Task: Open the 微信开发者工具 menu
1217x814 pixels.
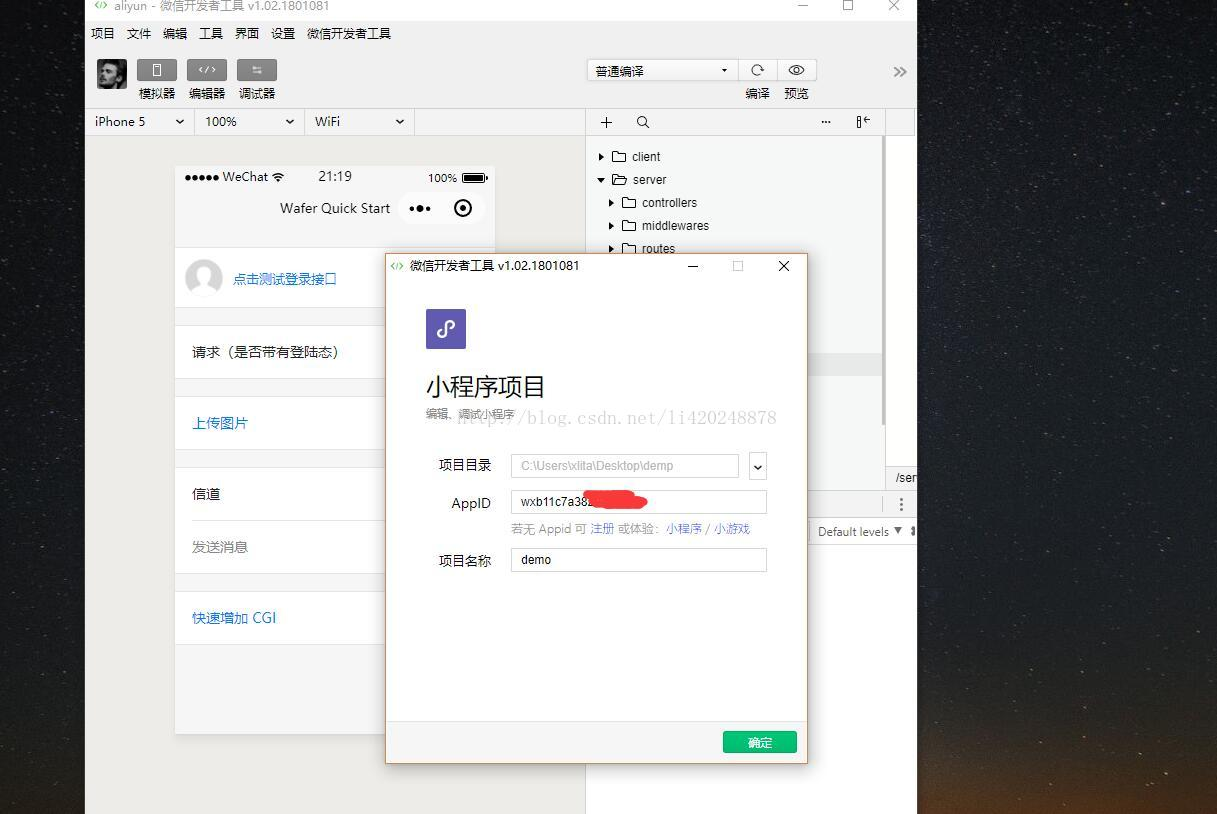Action: pyautogui.click(x=349, y=34)
